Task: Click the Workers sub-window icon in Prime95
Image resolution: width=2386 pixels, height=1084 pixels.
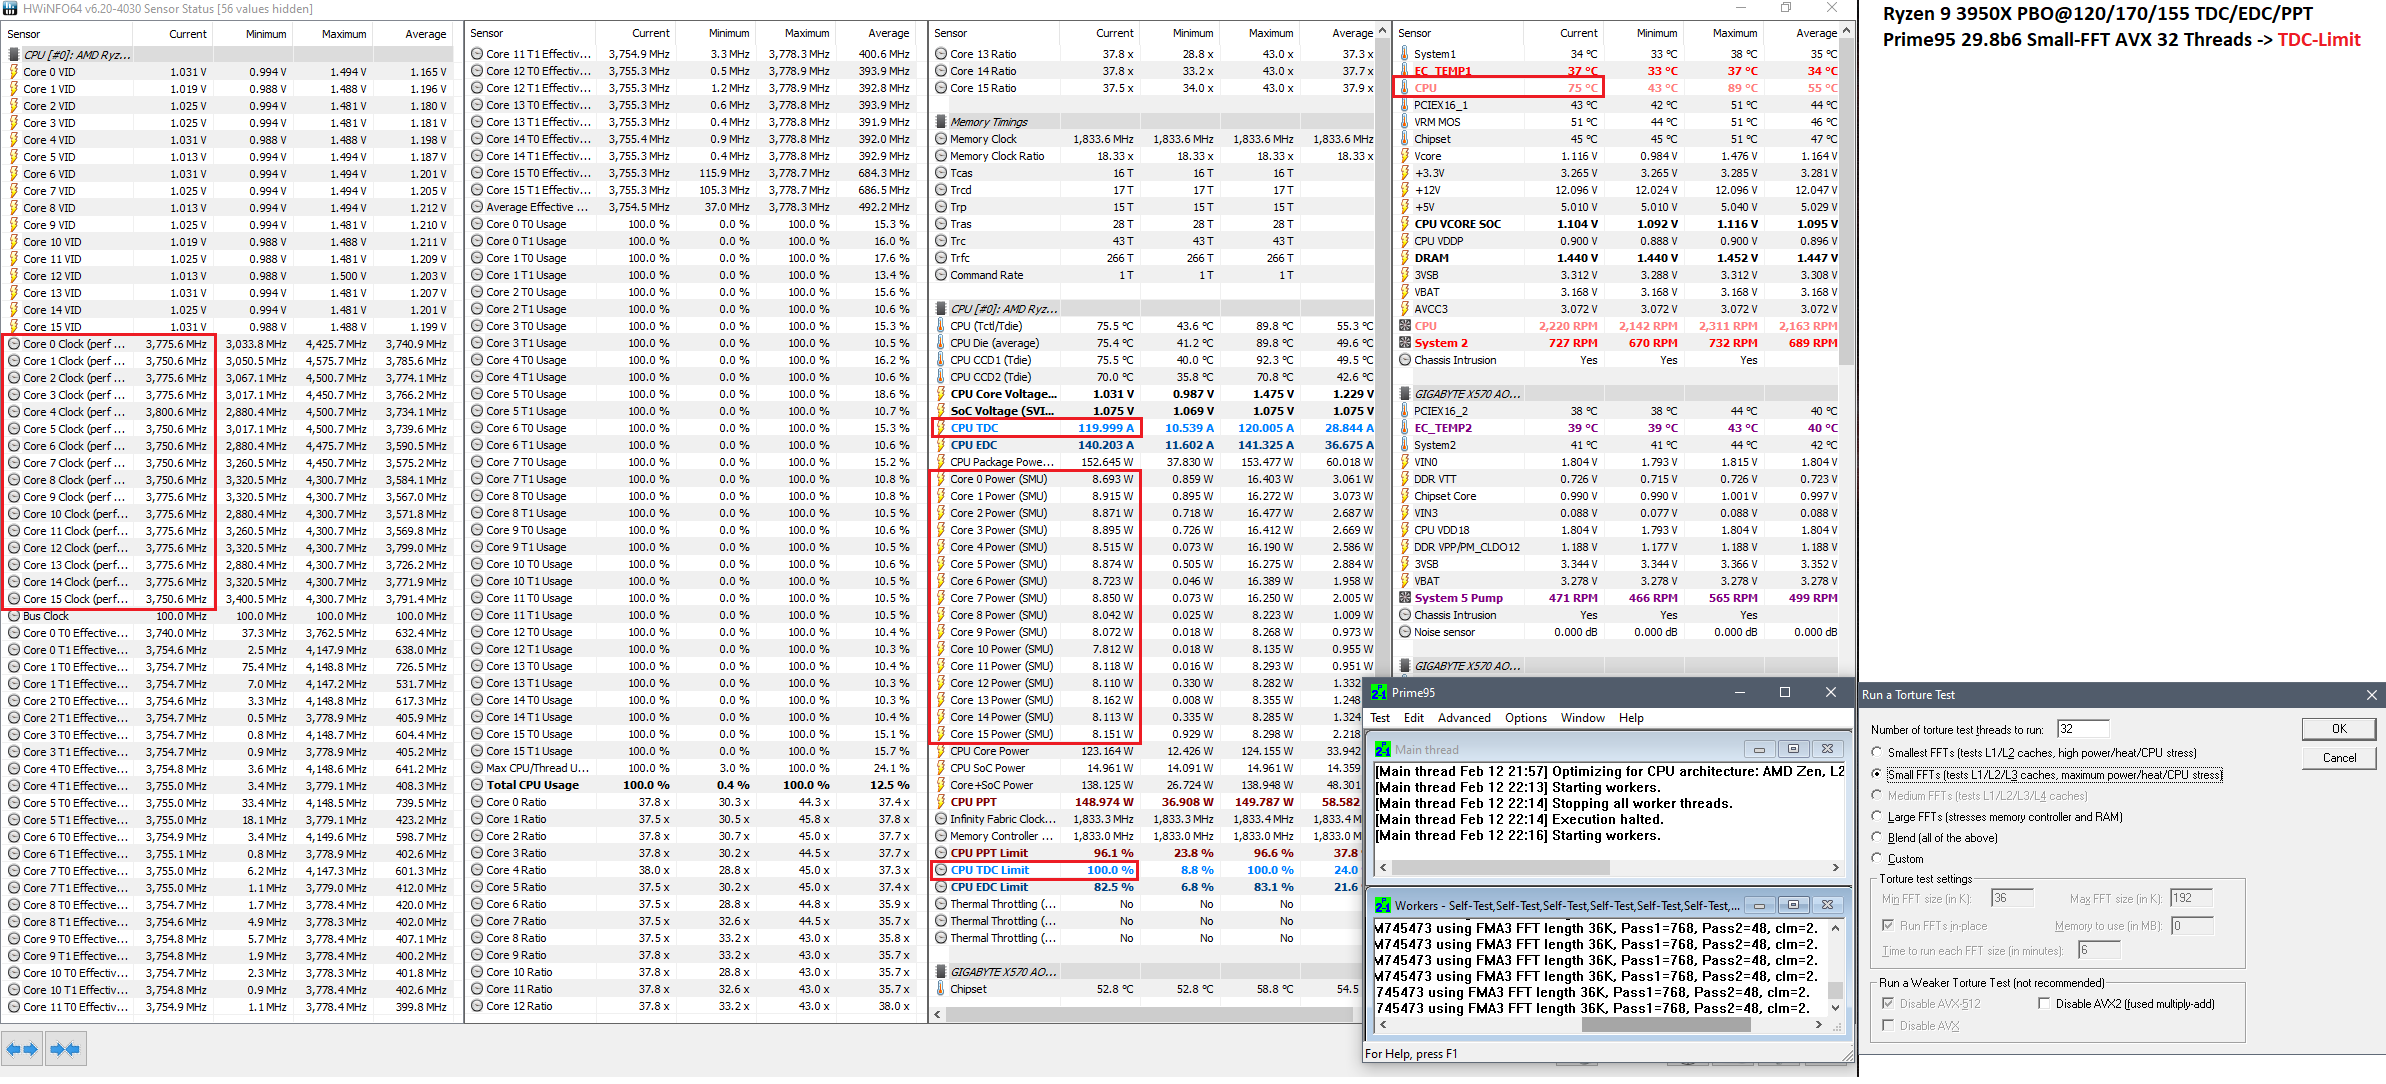Action: pyautogui.click(x=1383, y=905)
